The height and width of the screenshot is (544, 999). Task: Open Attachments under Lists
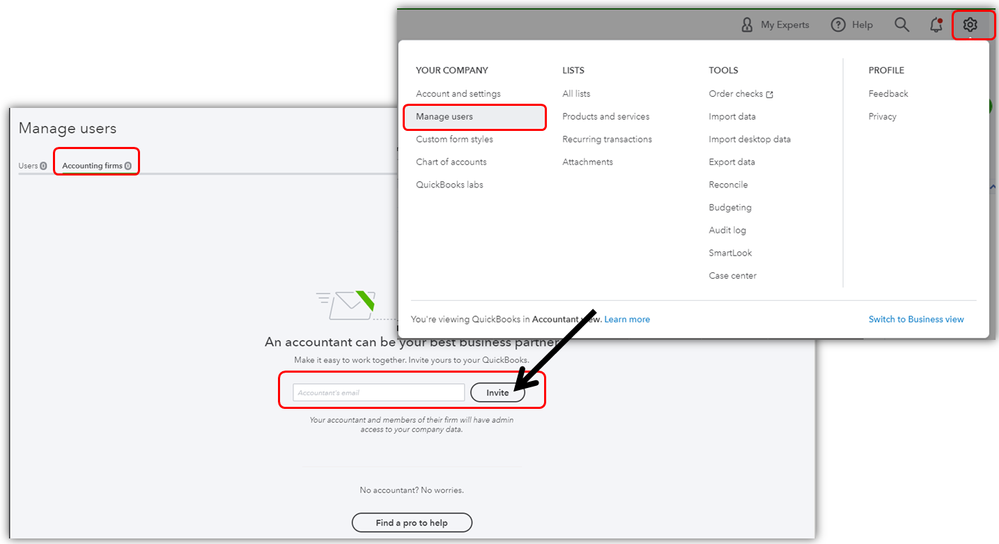coord(587,162)
